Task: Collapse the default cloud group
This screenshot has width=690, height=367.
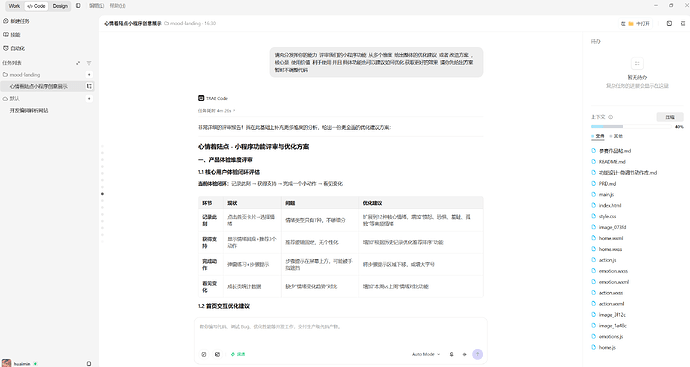Action: click(11, 99)
